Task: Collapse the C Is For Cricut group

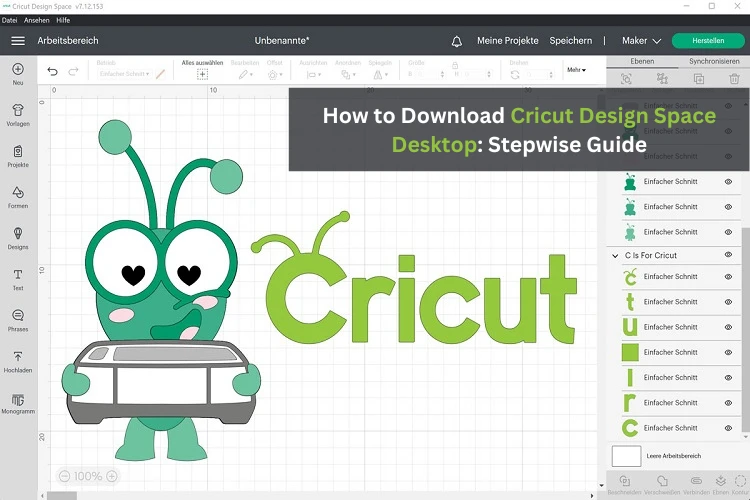Action: [615, 256]
